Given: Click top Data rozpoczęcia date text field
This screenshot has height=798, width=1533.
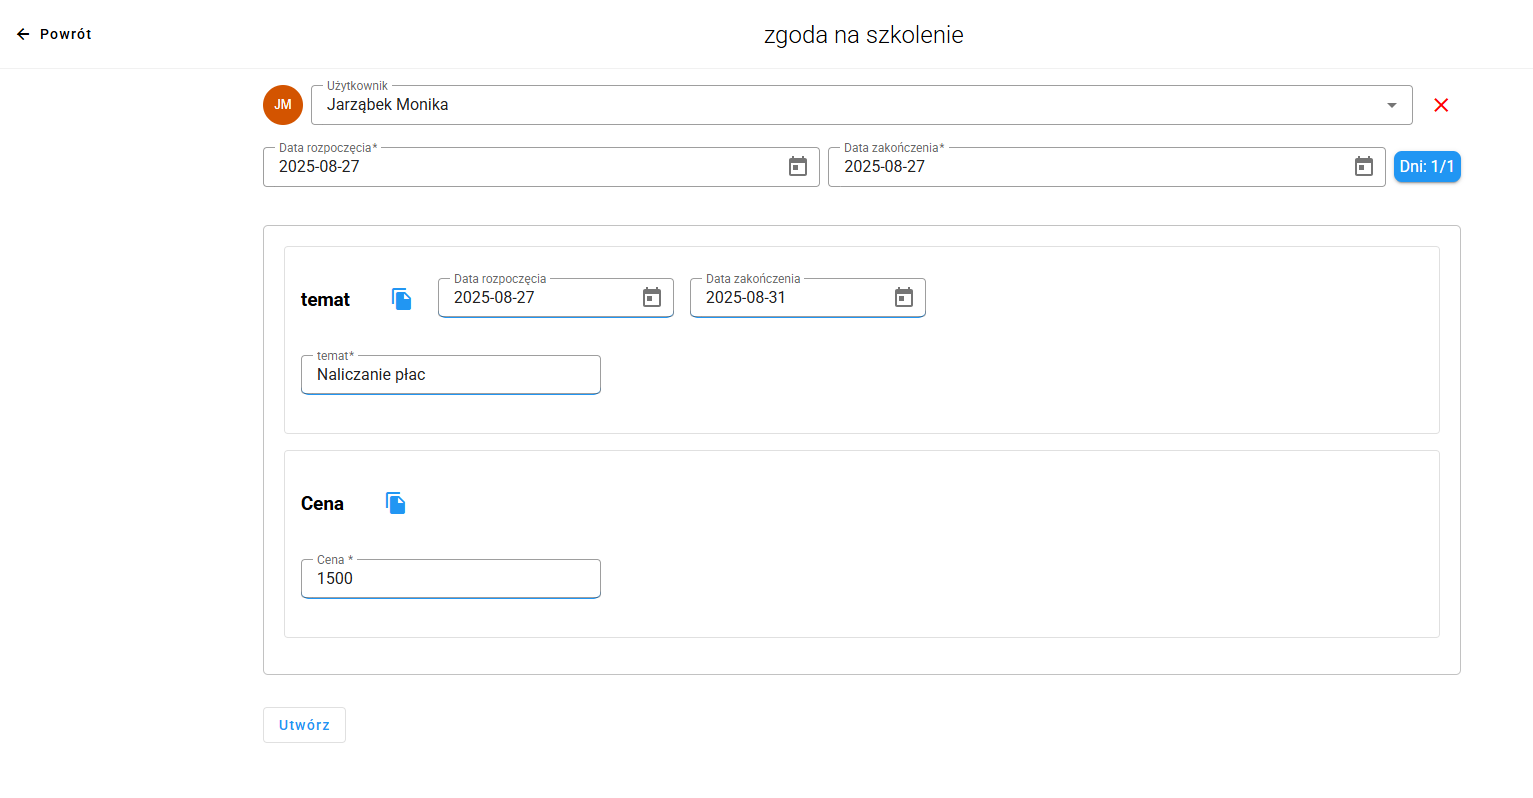Looking at the screenshot, I should tap(520, 167).
